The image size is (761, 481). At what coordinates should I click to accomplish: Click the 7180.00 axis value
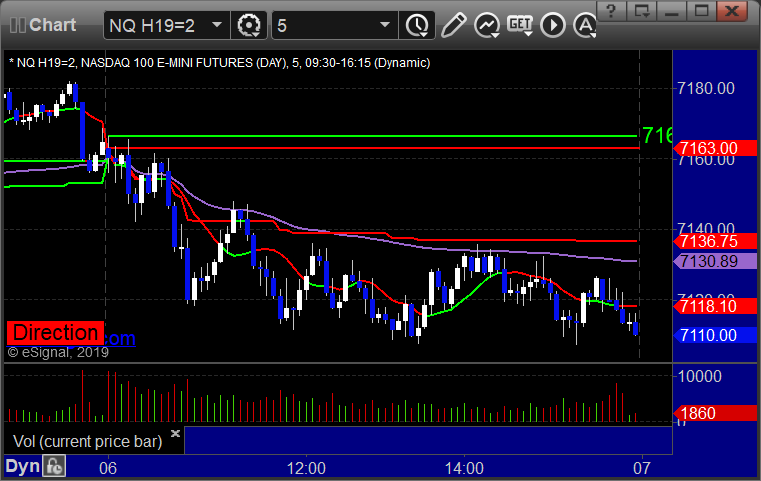coord(706,88)
